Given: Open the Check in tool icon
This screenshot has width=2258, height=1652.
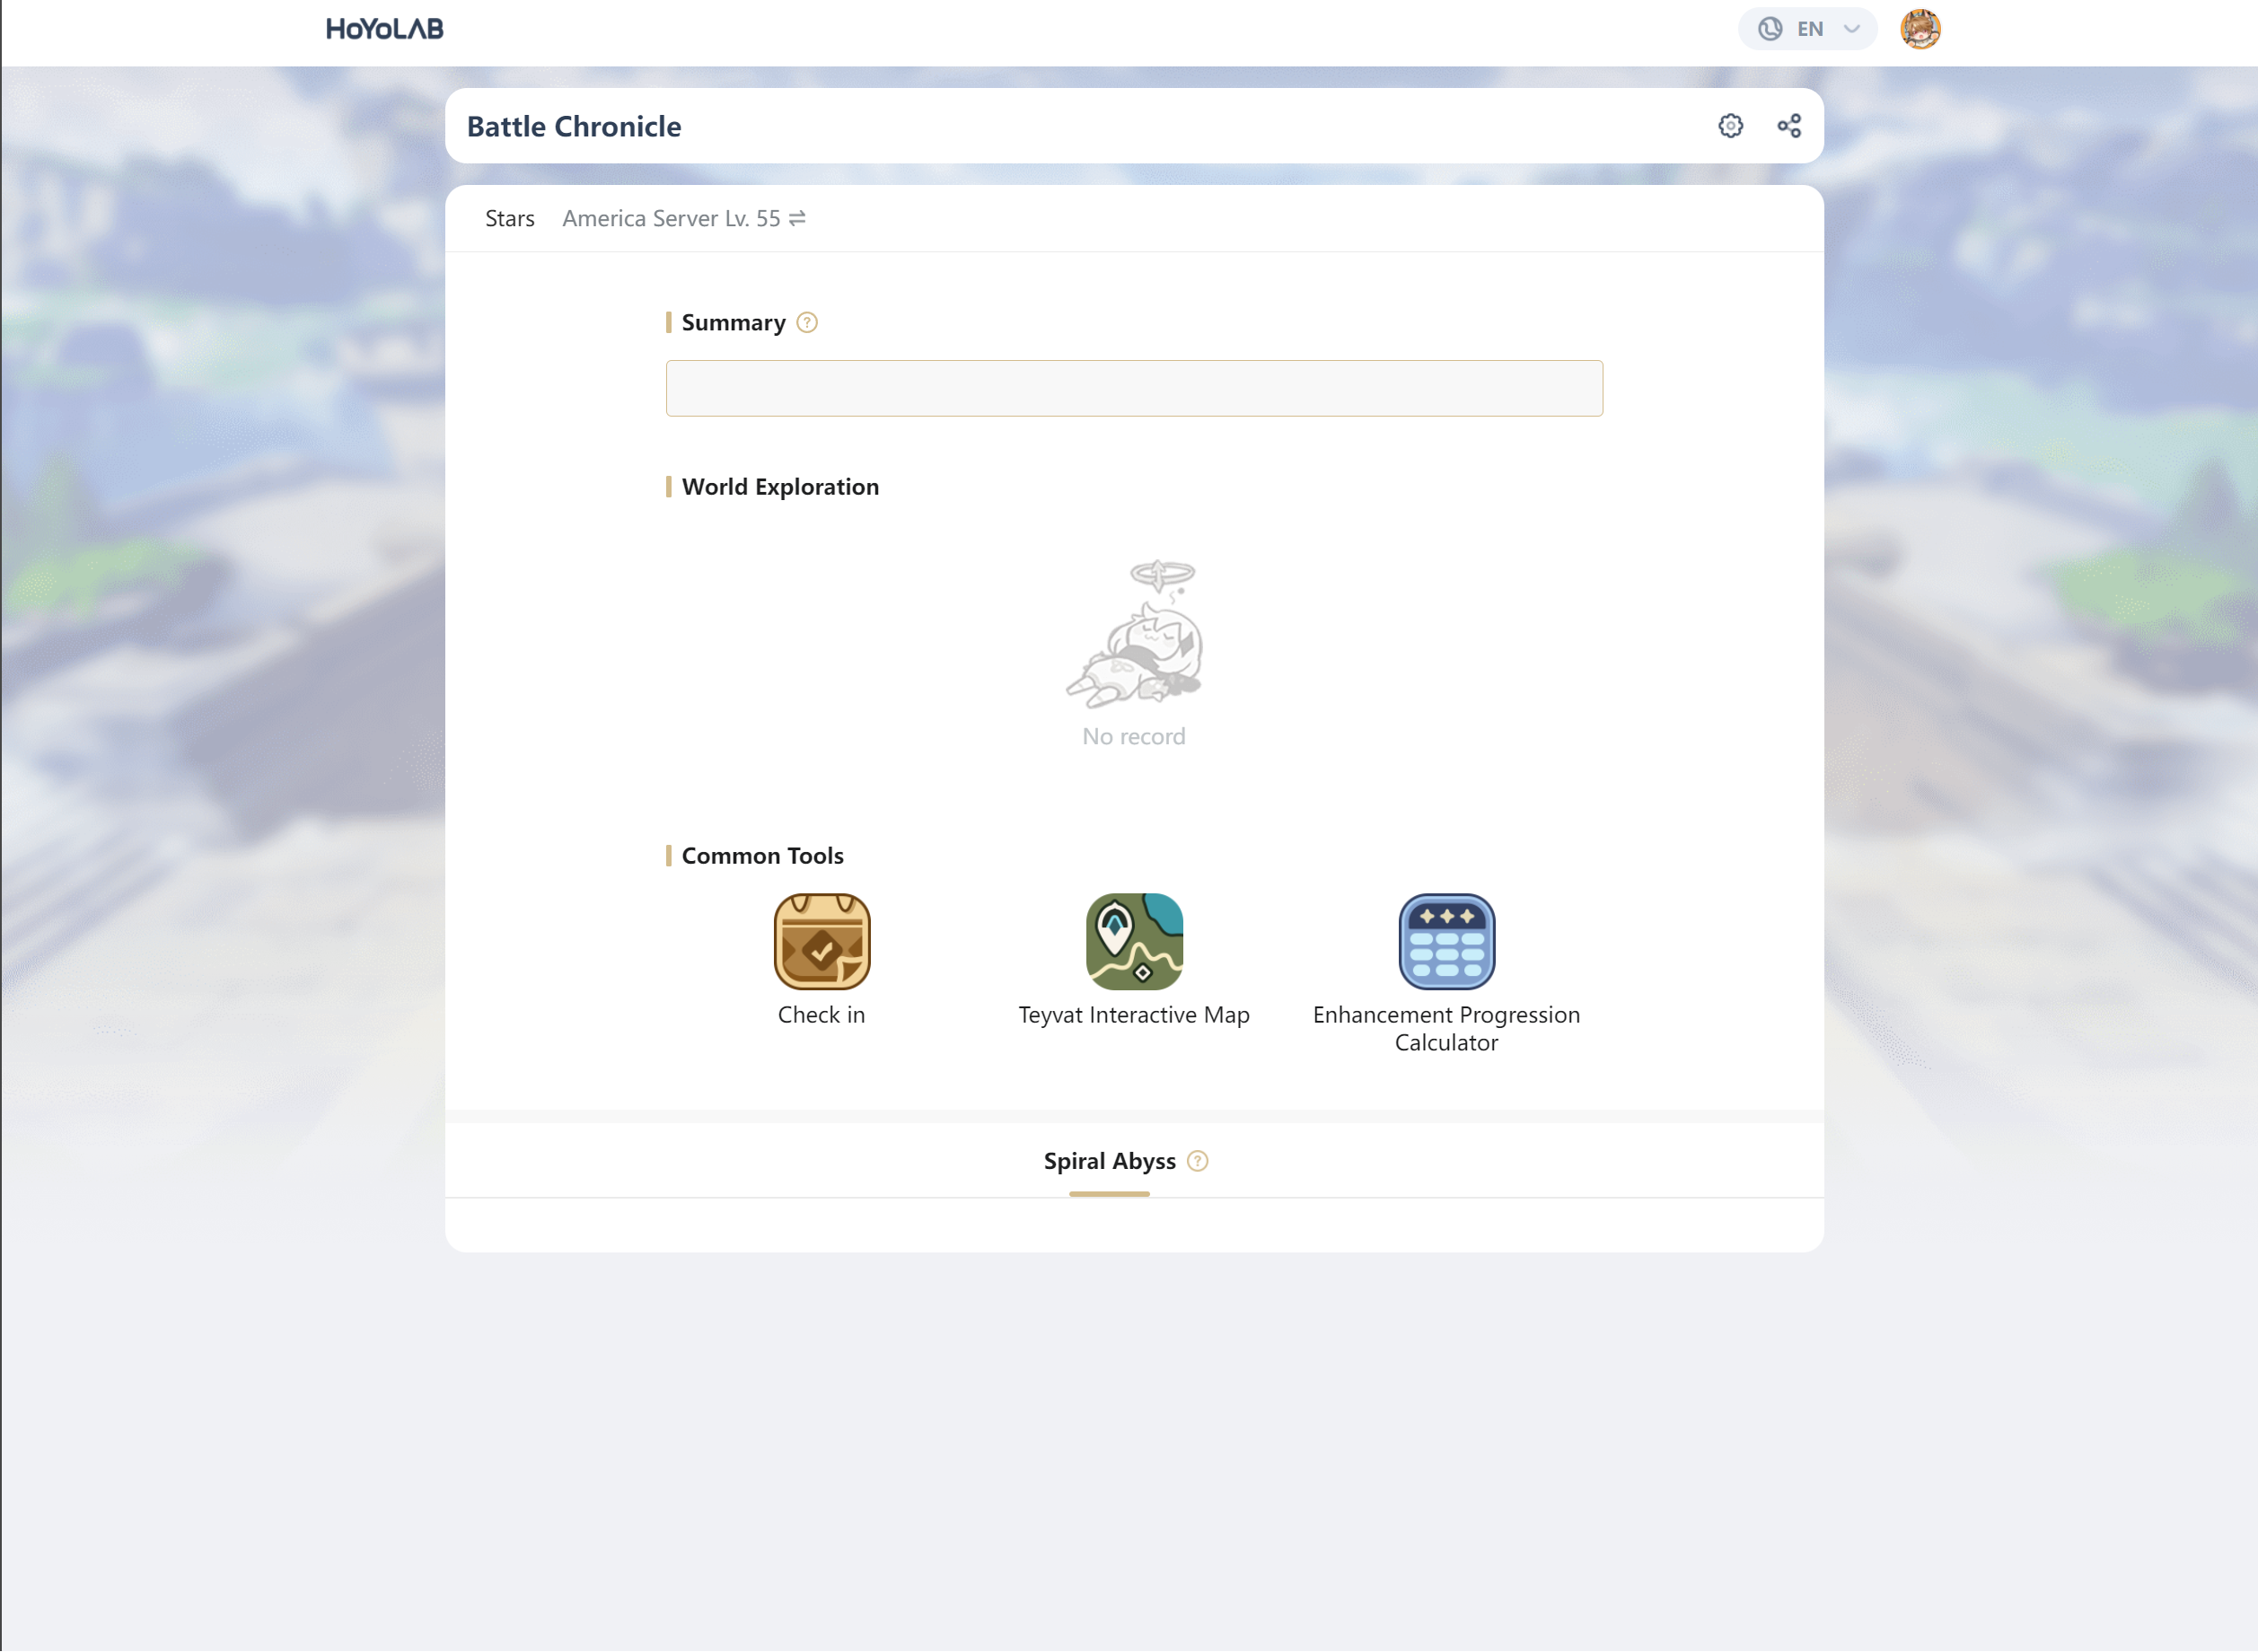Looking at the screenshot, I should (x=822, y=941).
